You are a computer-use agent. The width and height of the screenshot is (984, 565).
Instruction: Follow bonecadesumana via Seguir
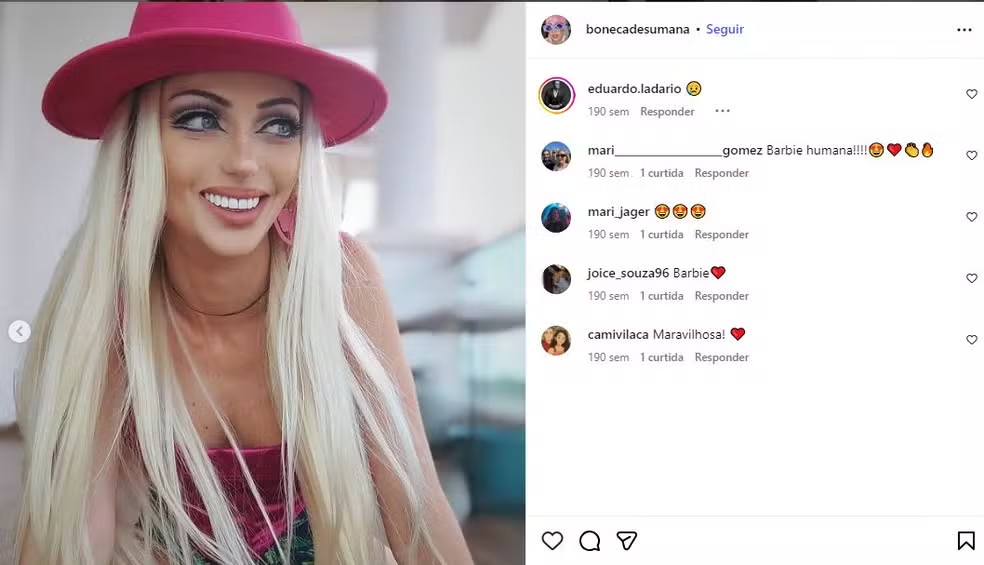[x=725, y=29]
